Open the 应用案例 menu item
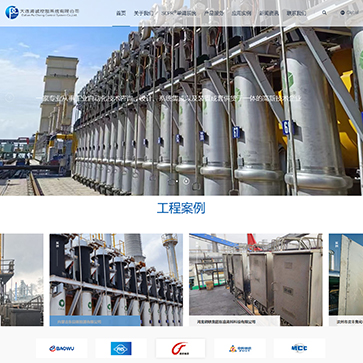Image resolution: width=363 pixels, height=363 pixels. (241, 13)
